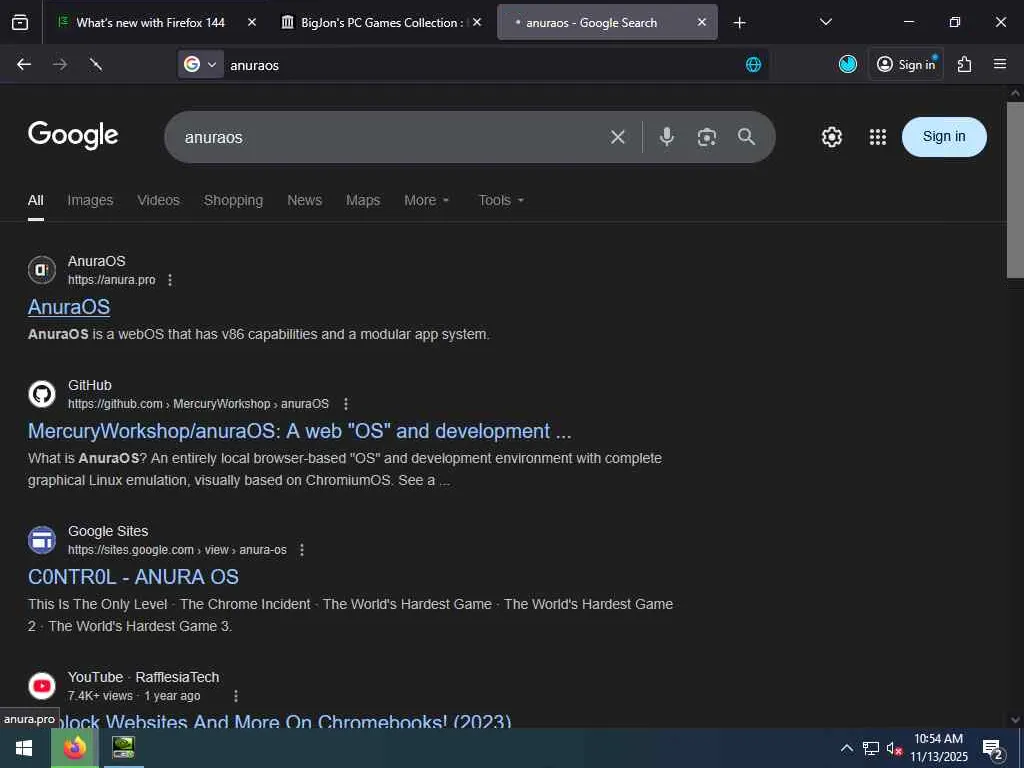Select the All search tab

[x=36, y=200]
